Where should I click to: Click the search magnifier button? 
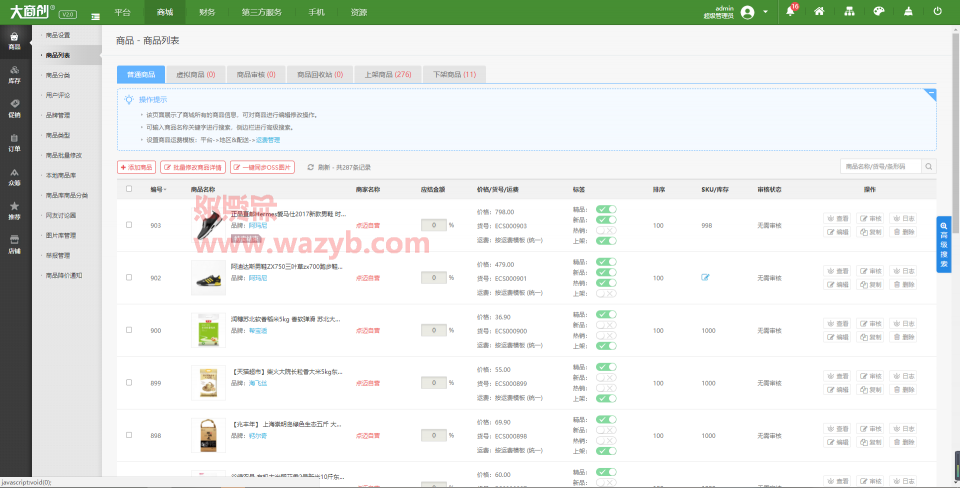pyautogui.click(x=929, y=166)
